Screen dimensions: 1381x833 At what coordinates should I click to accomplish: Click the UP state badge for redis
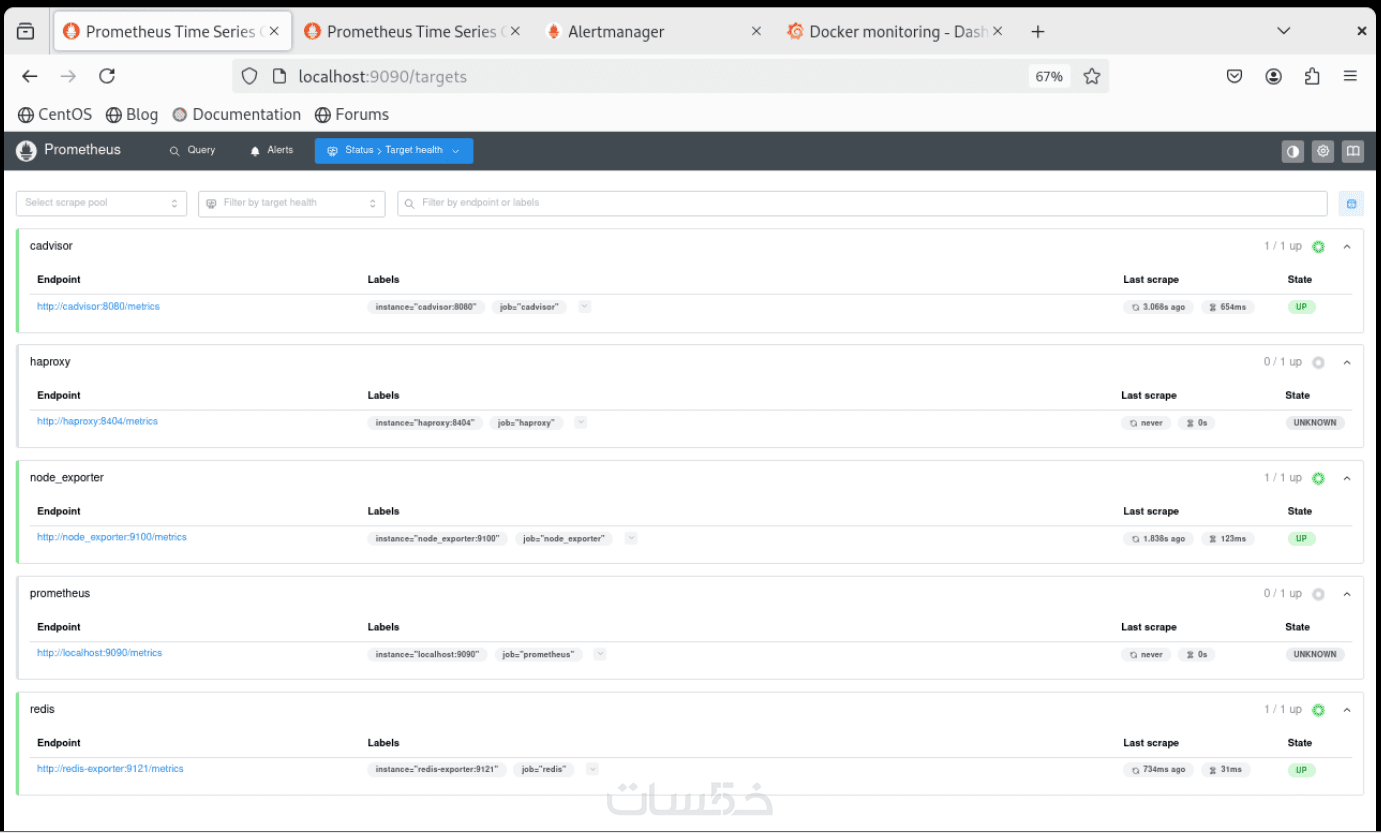click(1301, 770)
